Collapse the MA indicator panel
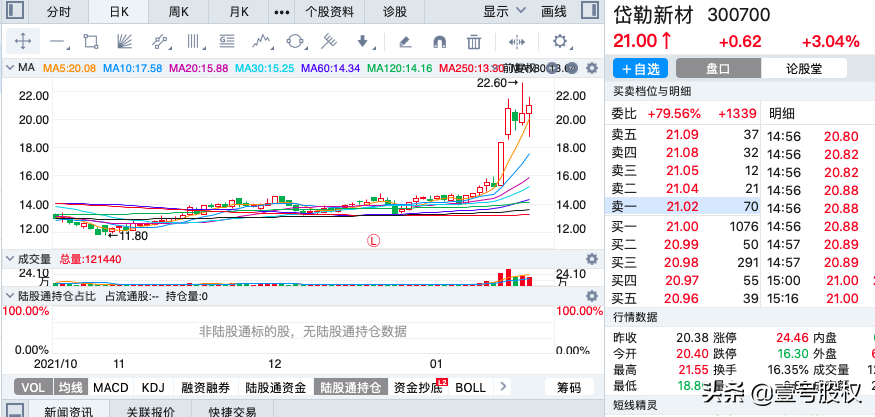 pos(9,69)
